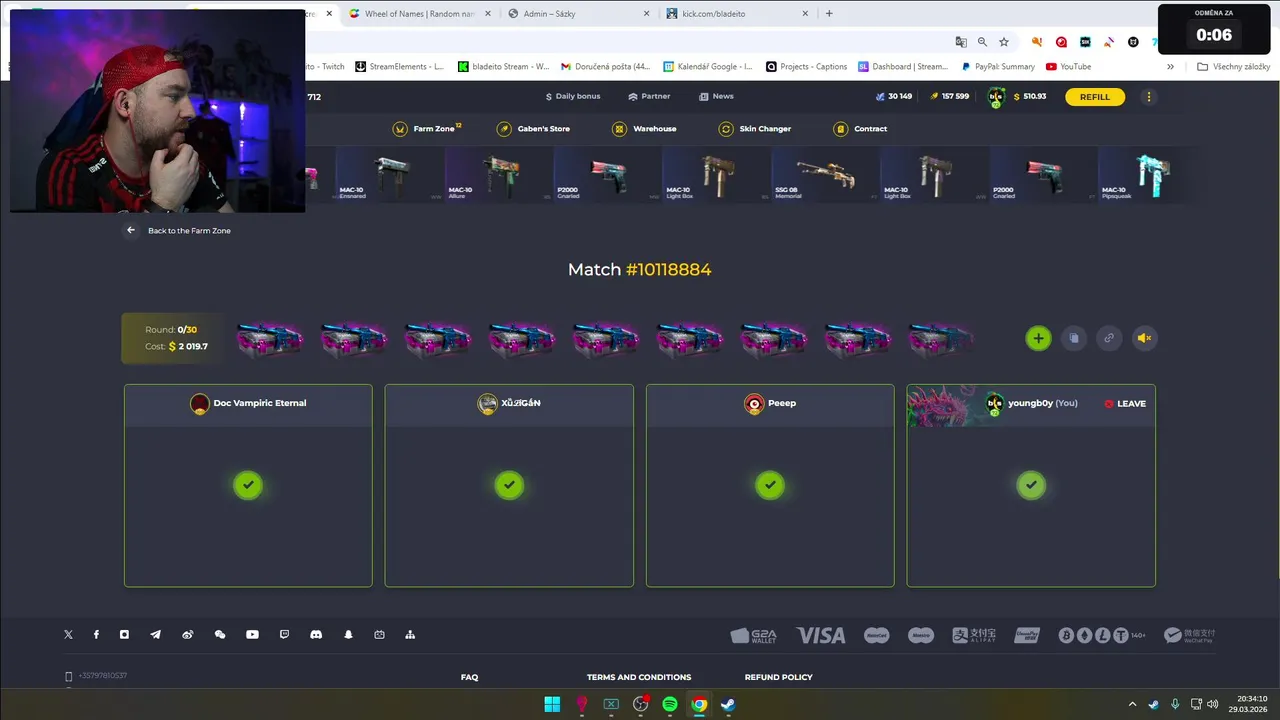Open a new browser tab

point(829,14)
